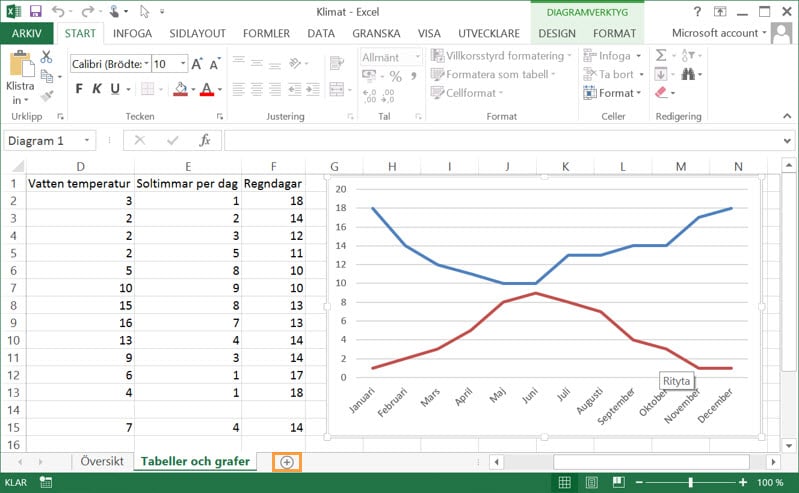Click Microsoft account dropdown
The width and height of the screenshot is (799, 493).
point(718,33)
